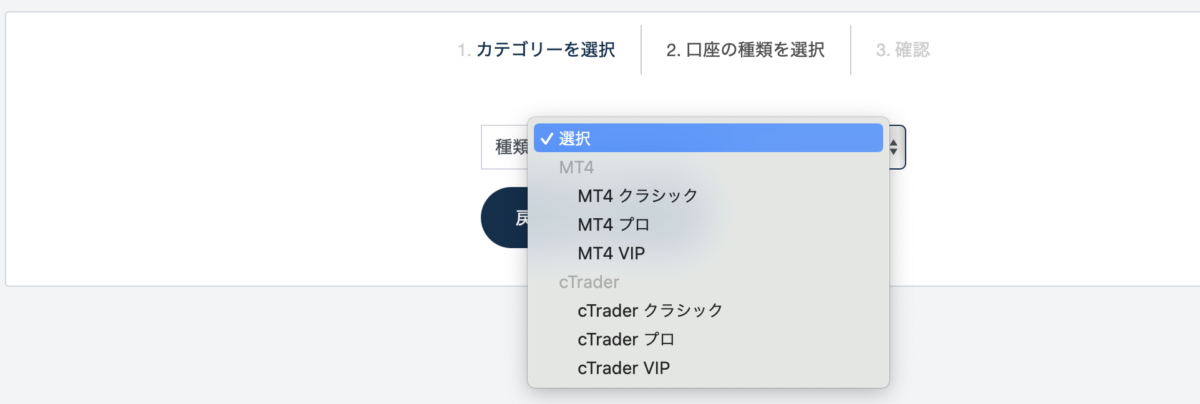Click the MT4 group header in the list
Screen dimensions: 1200x404
(x=576, y=167)
